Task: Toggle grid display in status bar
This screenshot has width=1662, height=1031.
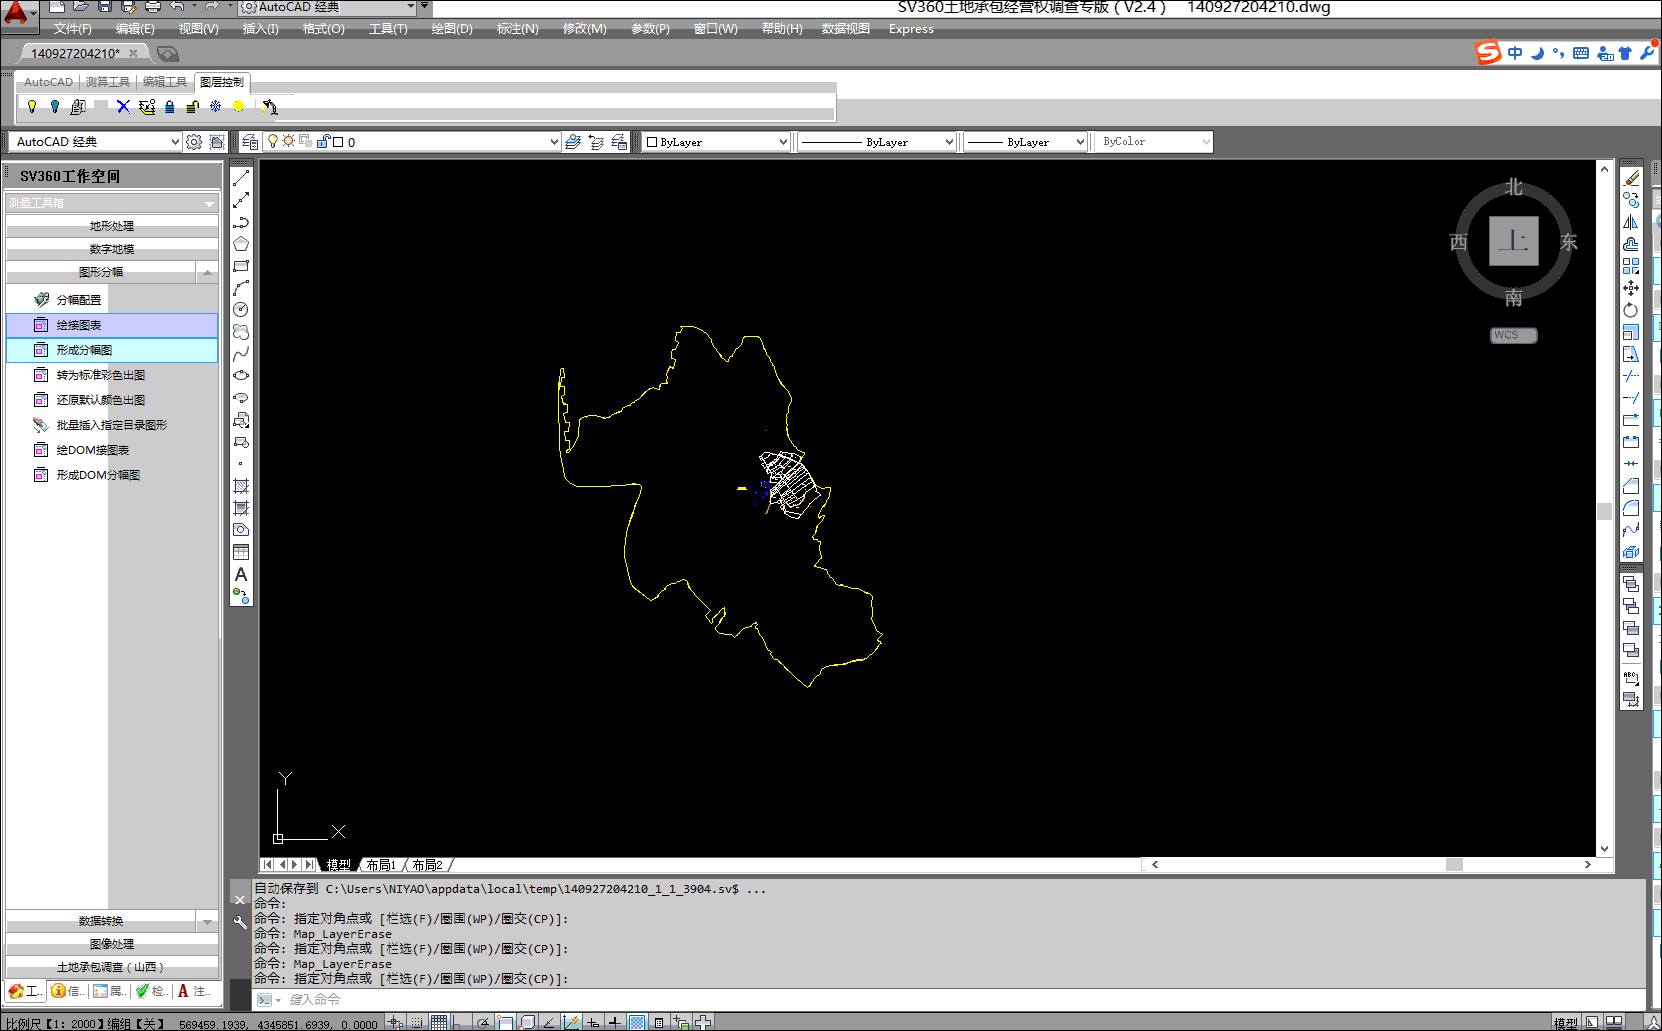Action: pyautogui.click(x=439, y=1022)
